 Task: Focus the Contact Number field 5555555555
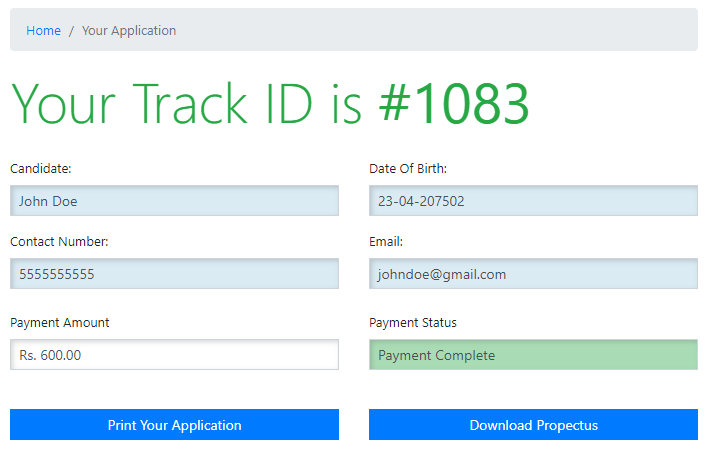[x=174, y=274]
